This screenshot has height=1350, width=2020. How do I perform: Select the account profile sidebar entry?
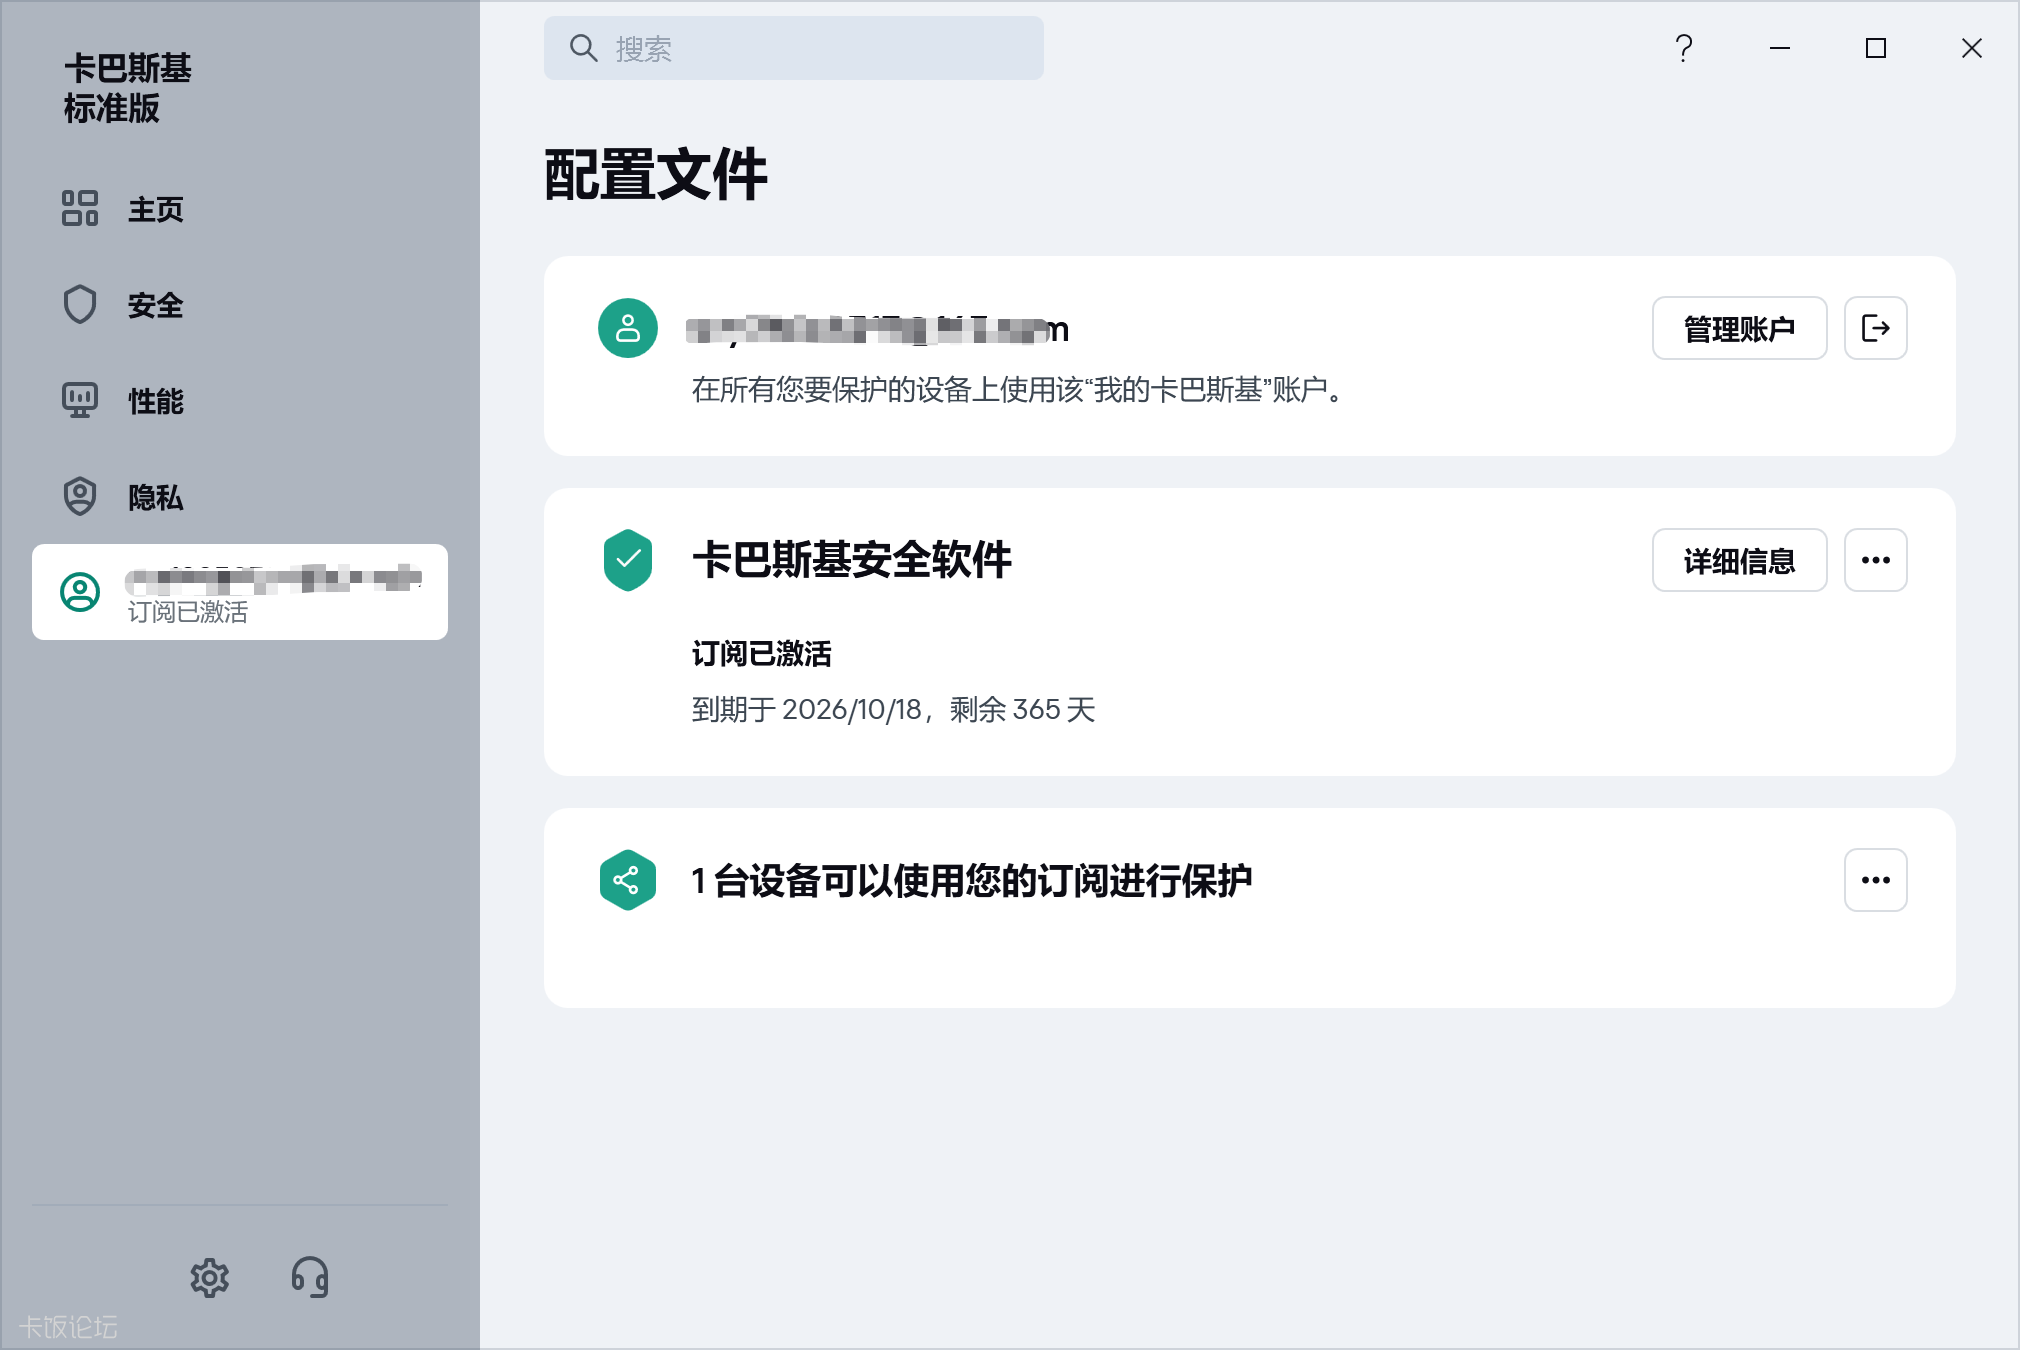pos(240,592)
